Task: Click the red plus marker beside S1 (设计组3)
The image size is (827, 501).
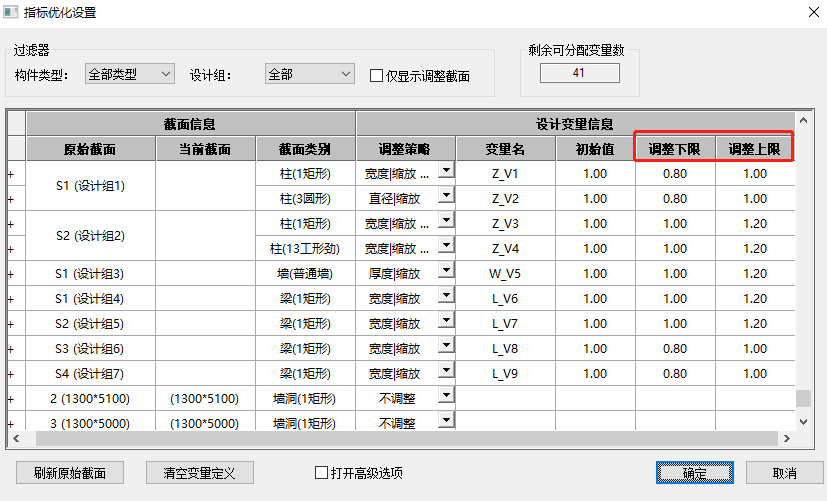Action: (x=10, y=274)
